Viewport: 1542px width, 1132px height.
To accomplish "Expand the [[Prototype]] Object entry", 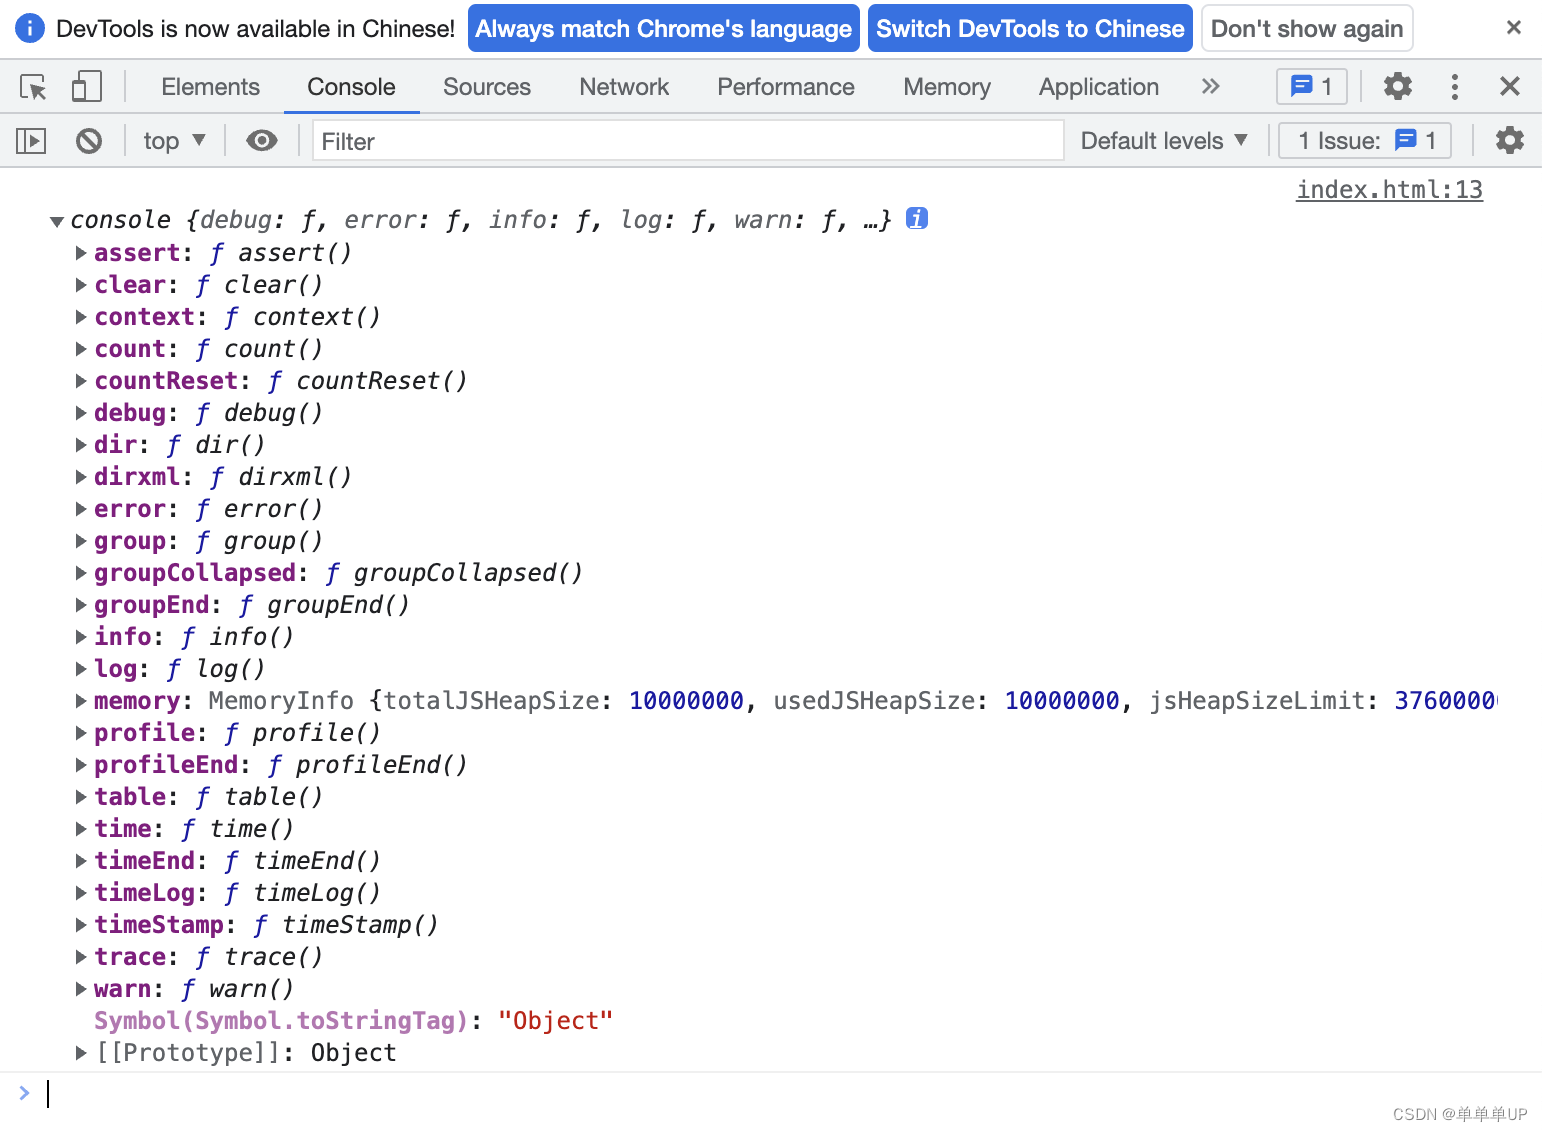I will (x=81, y=1053).
